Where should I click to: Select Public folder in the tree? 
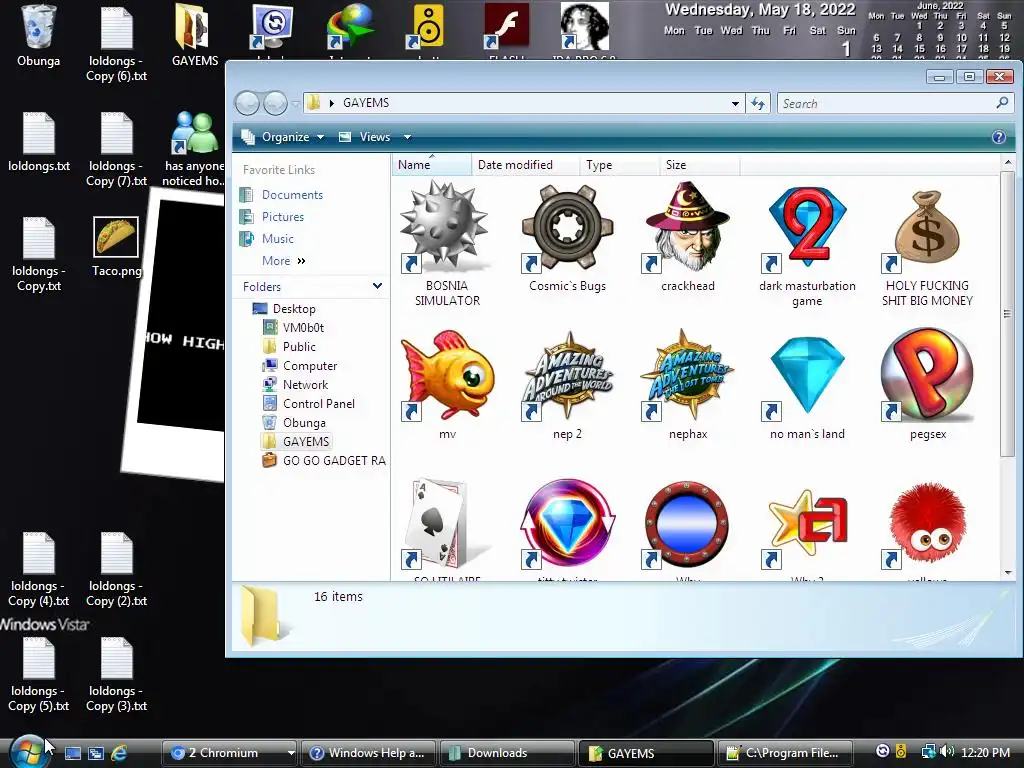click(x=299, y=347)
